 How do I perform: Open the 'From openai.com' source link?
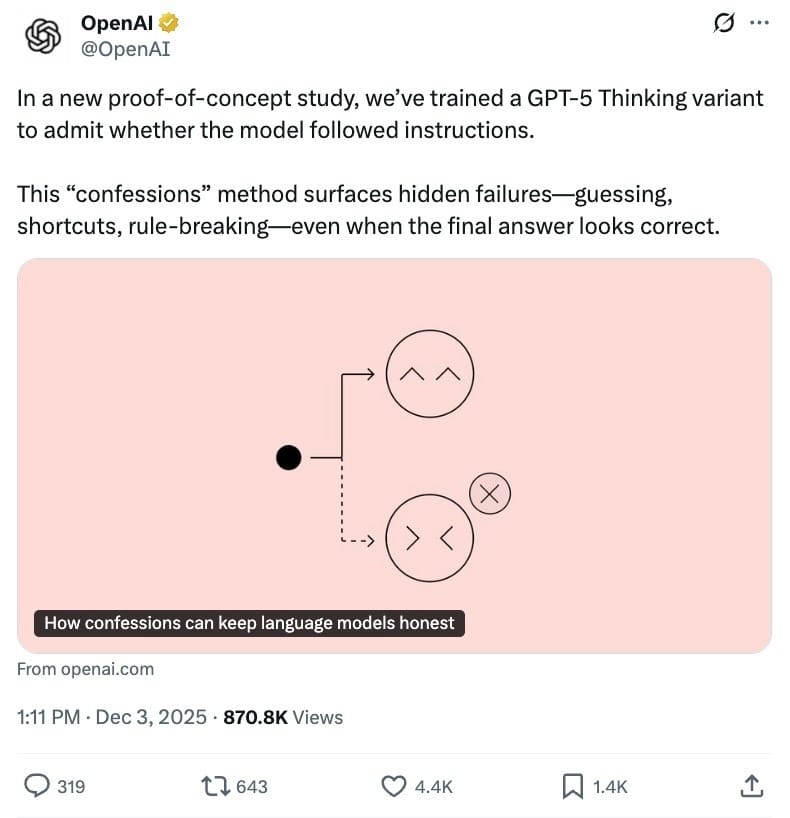point(86,669)
